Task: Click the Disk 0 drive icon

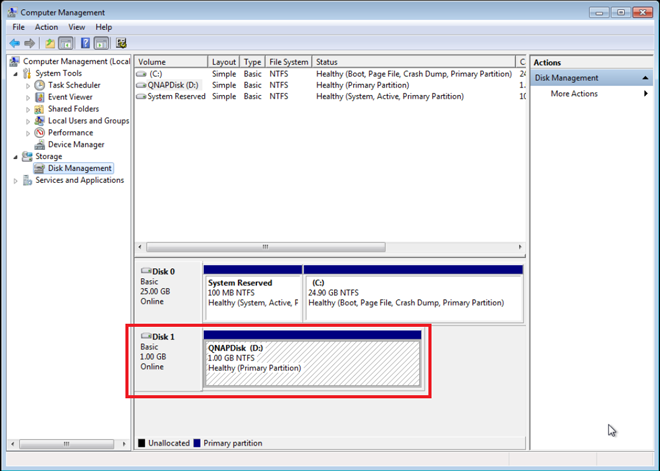Action: point(146,271)
